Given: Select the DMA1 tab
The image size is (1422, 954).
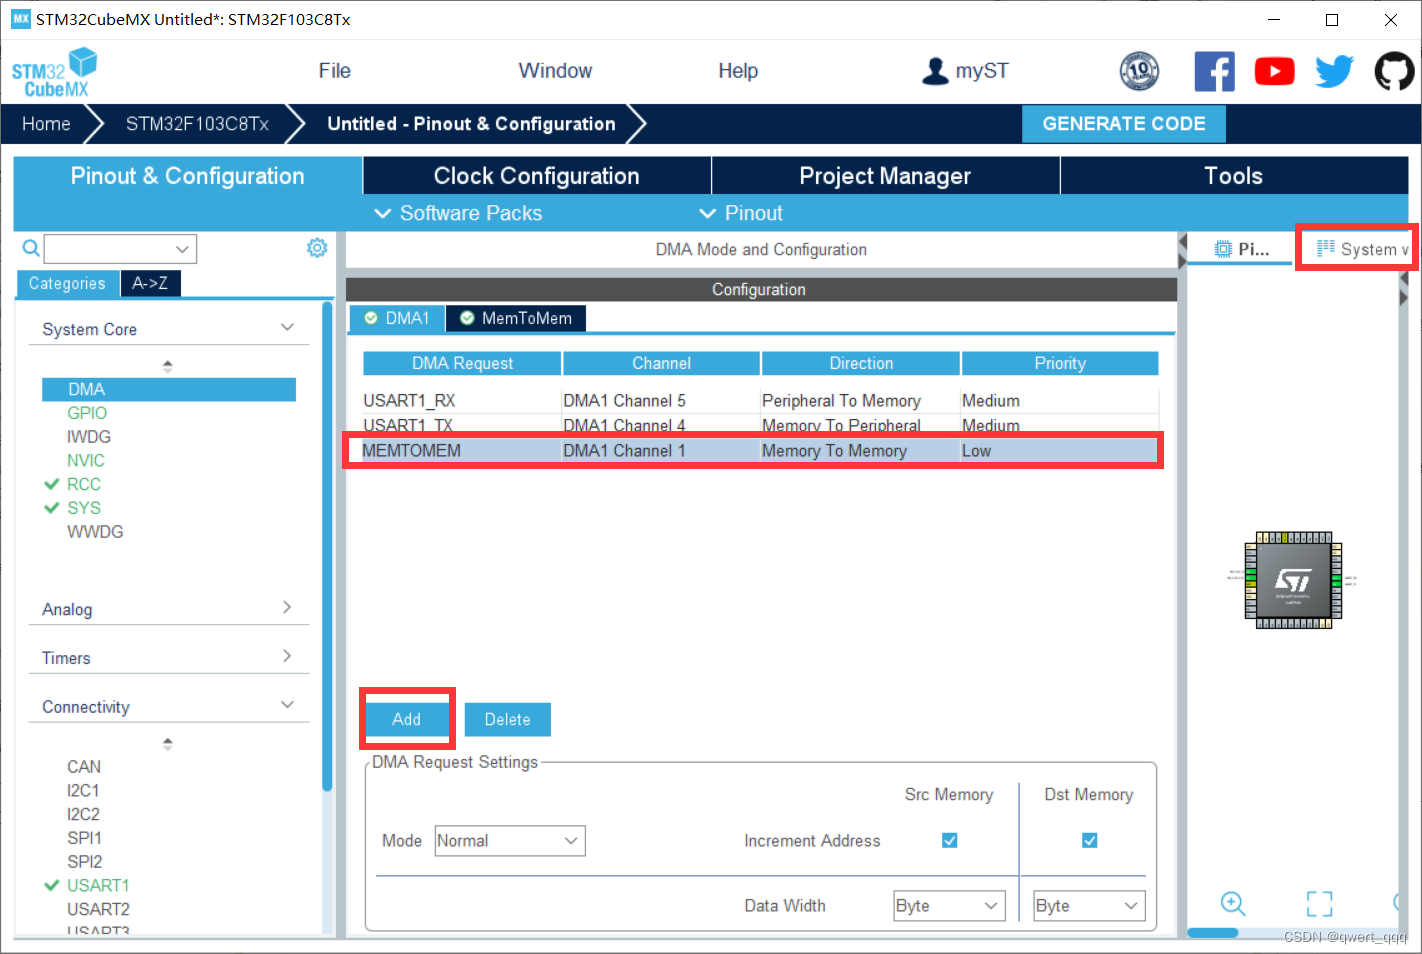Looking at the screenshot, I should 397,318.
